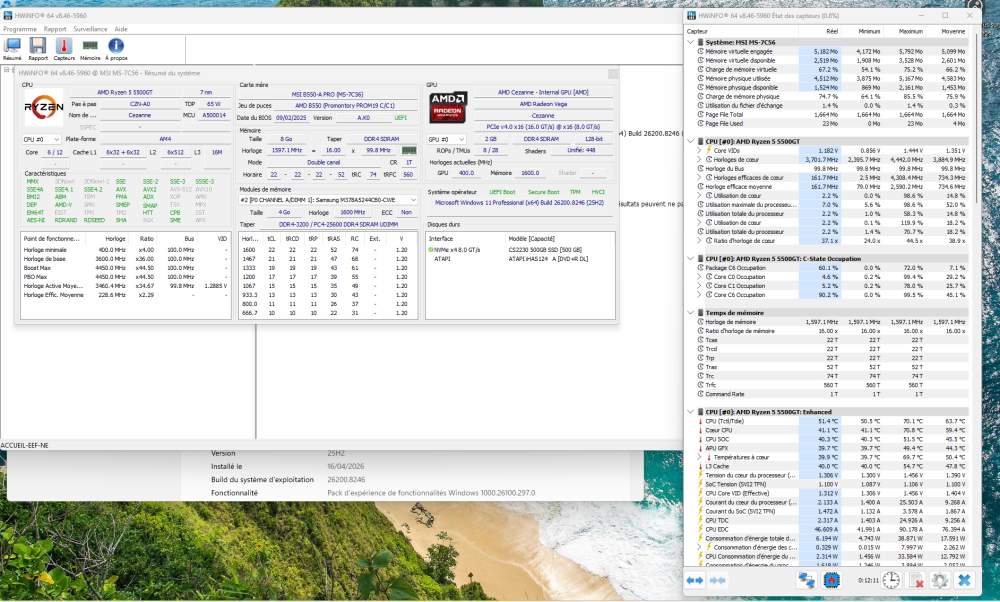Collapse AMD Ryzen 5 5500GT: Enhanced group
Viewport: 1000px width, 602px height.
point(691,412)
